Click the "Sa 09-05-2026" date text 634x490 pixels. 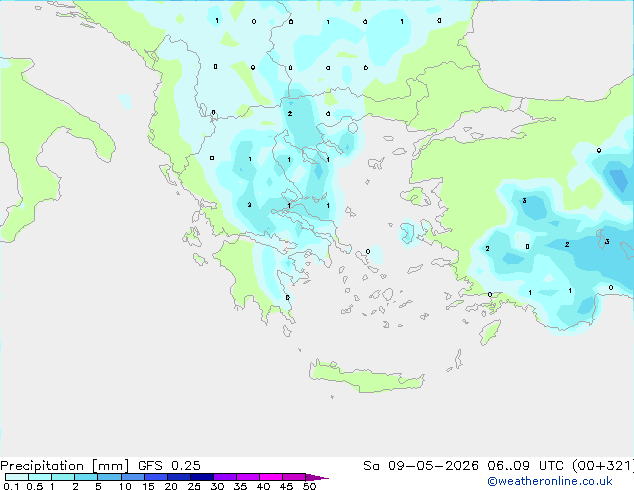coord(421,466)
